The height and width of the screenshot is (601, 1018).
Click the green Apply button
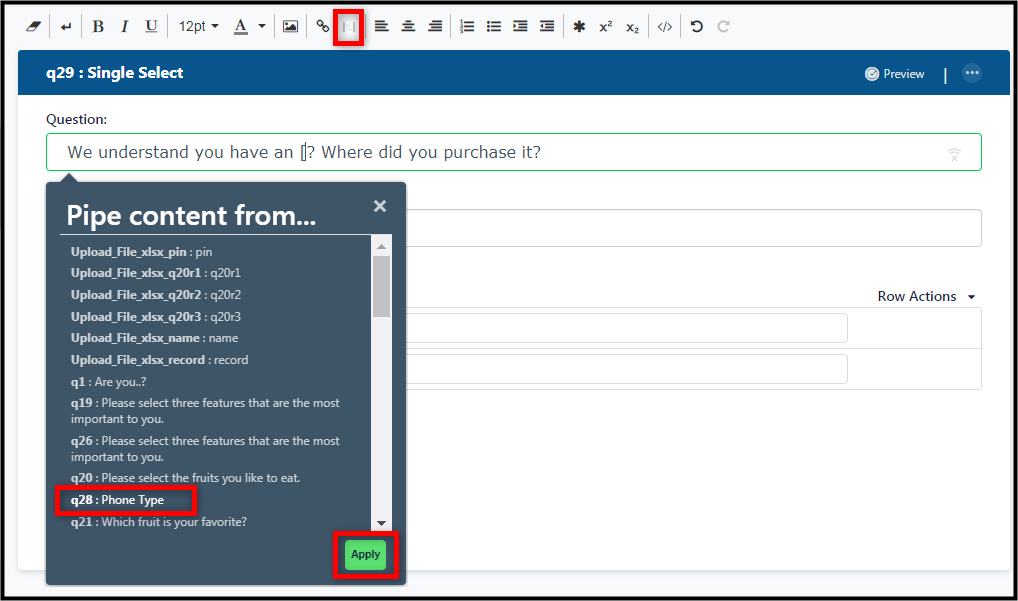click(366, 554)
